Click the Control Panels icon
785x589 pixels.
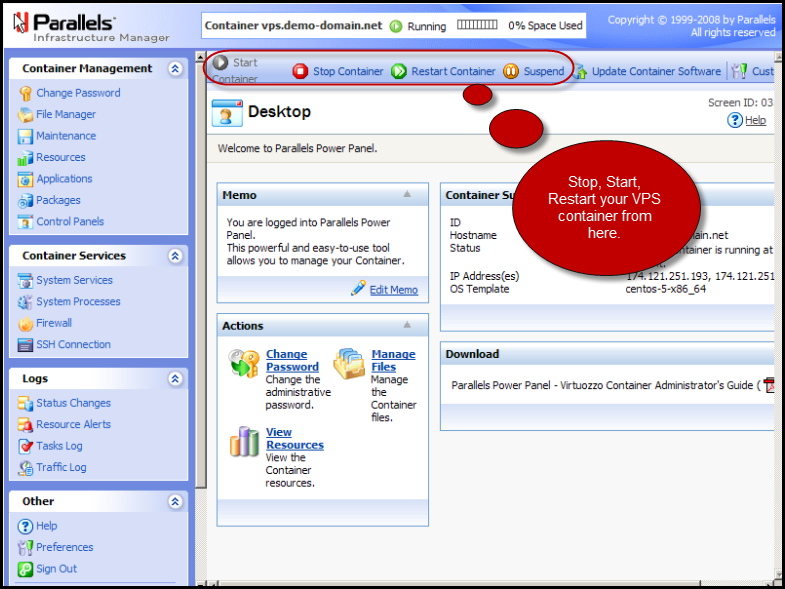[x=25, y=222]
